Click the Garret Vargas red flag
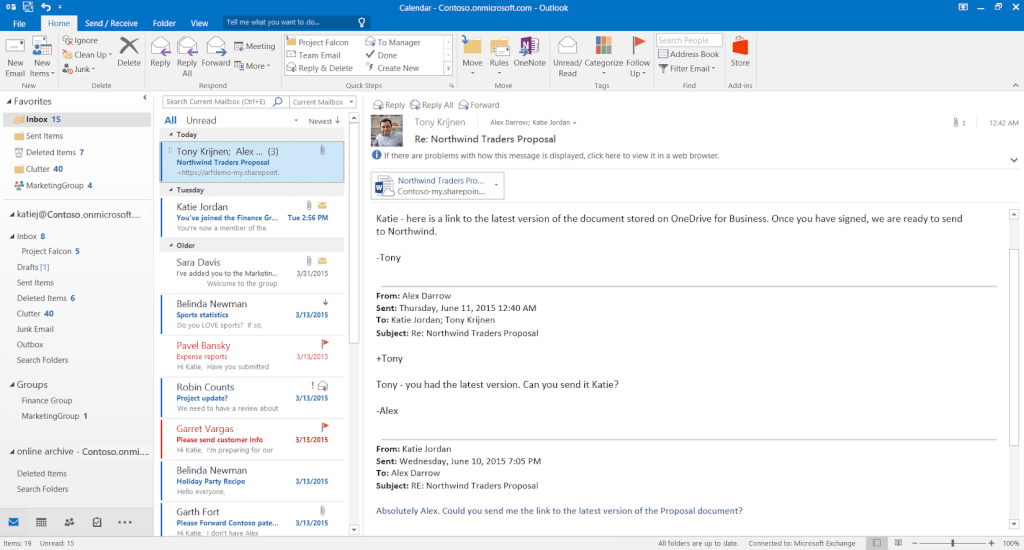This screenshot has width=1024, height=550. coord(325,427)
